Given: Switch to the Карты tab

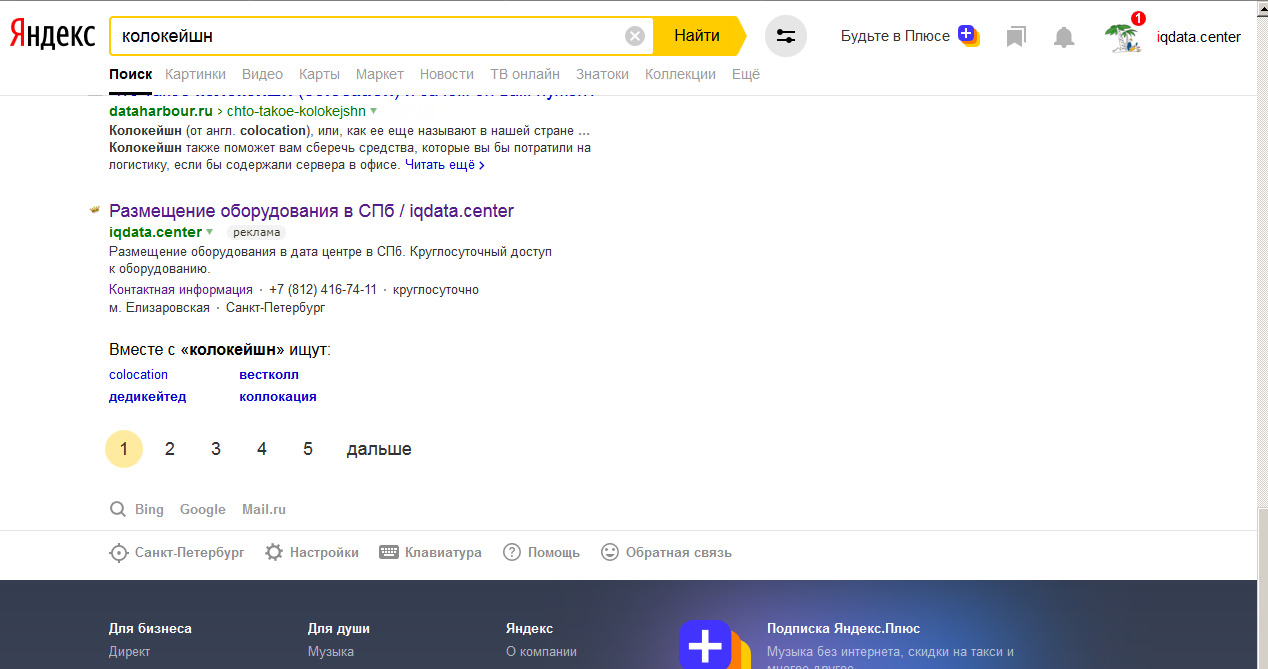Looking at the screenshot, I should click(x=319, y=74).
